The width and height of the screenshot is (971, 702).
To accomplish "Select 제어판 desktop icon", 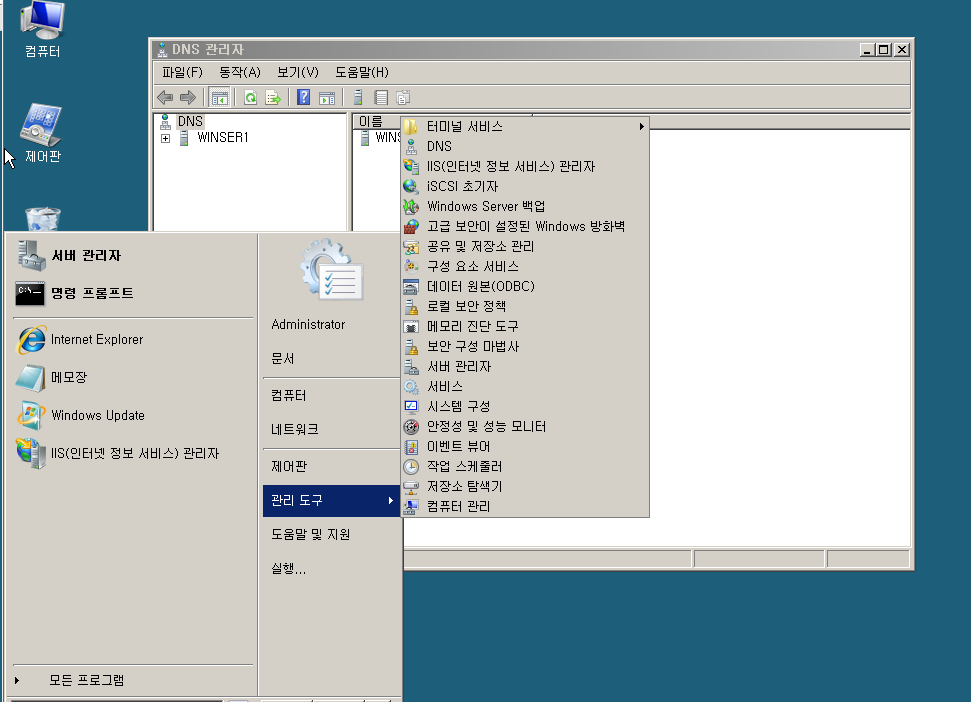I will [42, 133].
